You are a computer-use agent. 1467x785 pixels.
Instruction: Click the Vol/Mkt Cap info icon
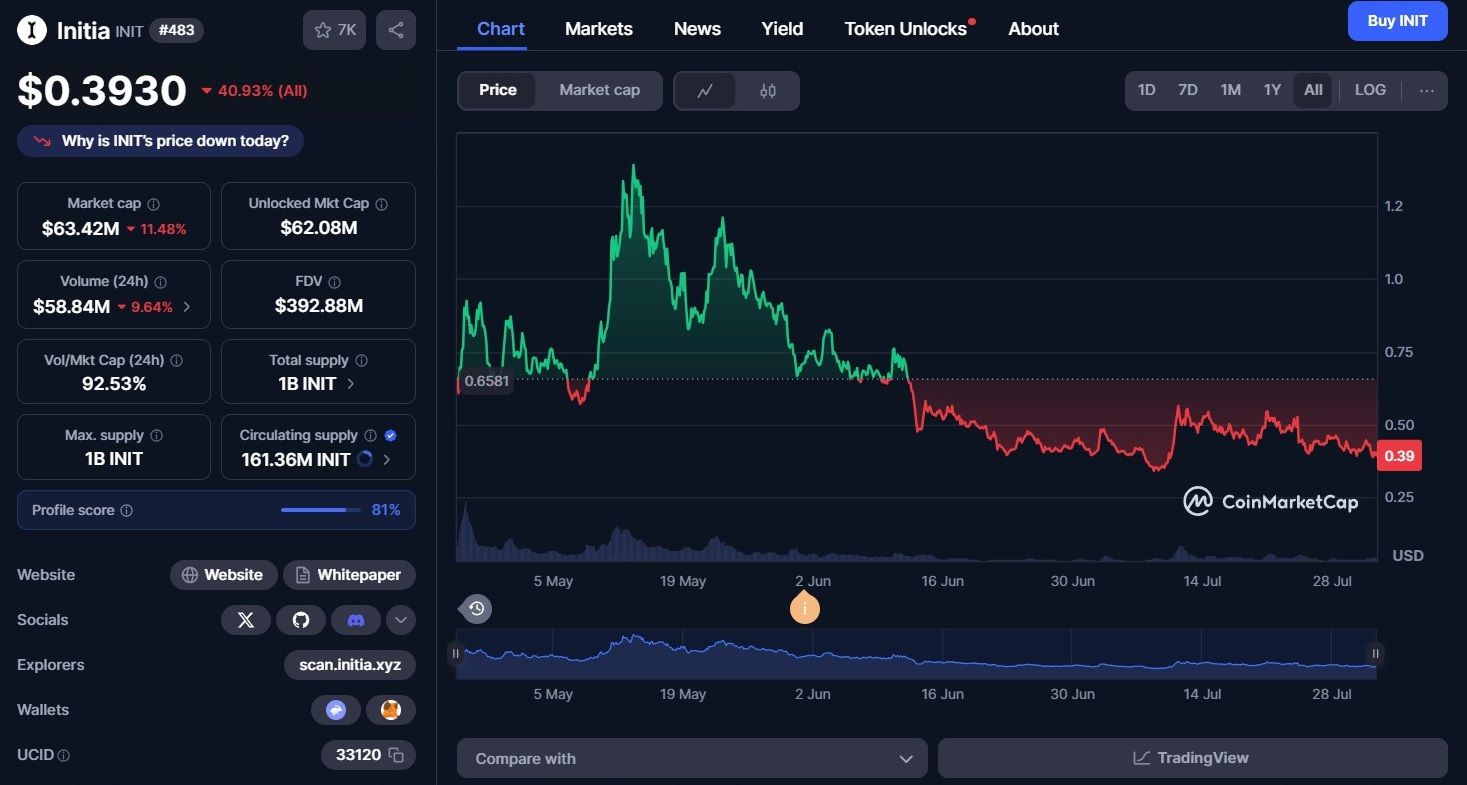coord(176,360)
